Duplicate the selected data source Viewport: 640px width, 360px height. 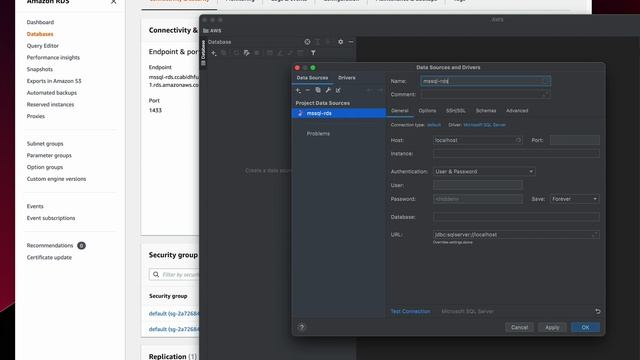point(318,90)
